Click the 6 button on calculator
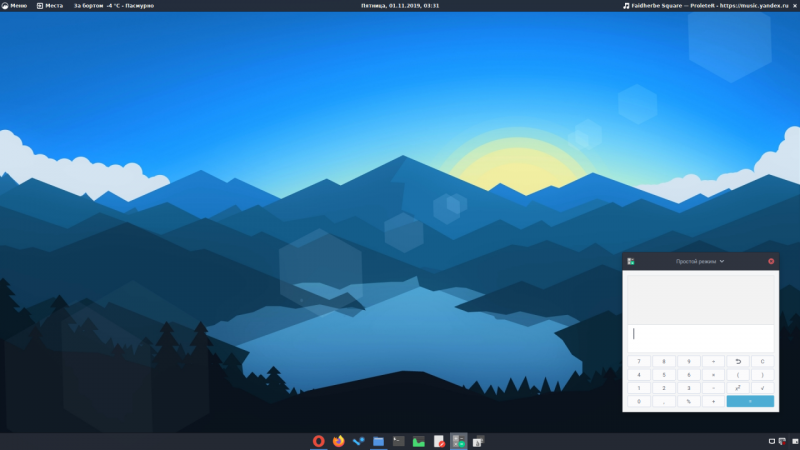Image resolution: width=800 pixels, height=450 pixels. (689, 375)
